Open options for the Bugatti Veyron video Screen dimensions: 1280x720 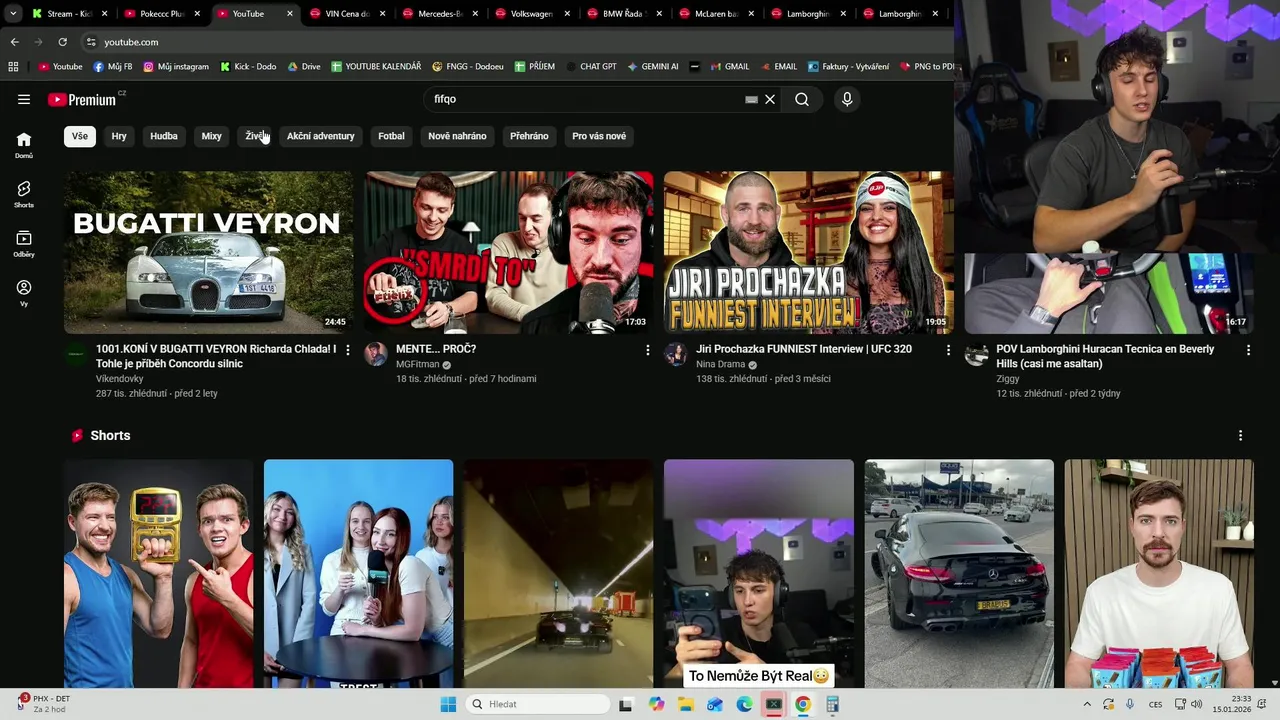[x=348, y=350]
